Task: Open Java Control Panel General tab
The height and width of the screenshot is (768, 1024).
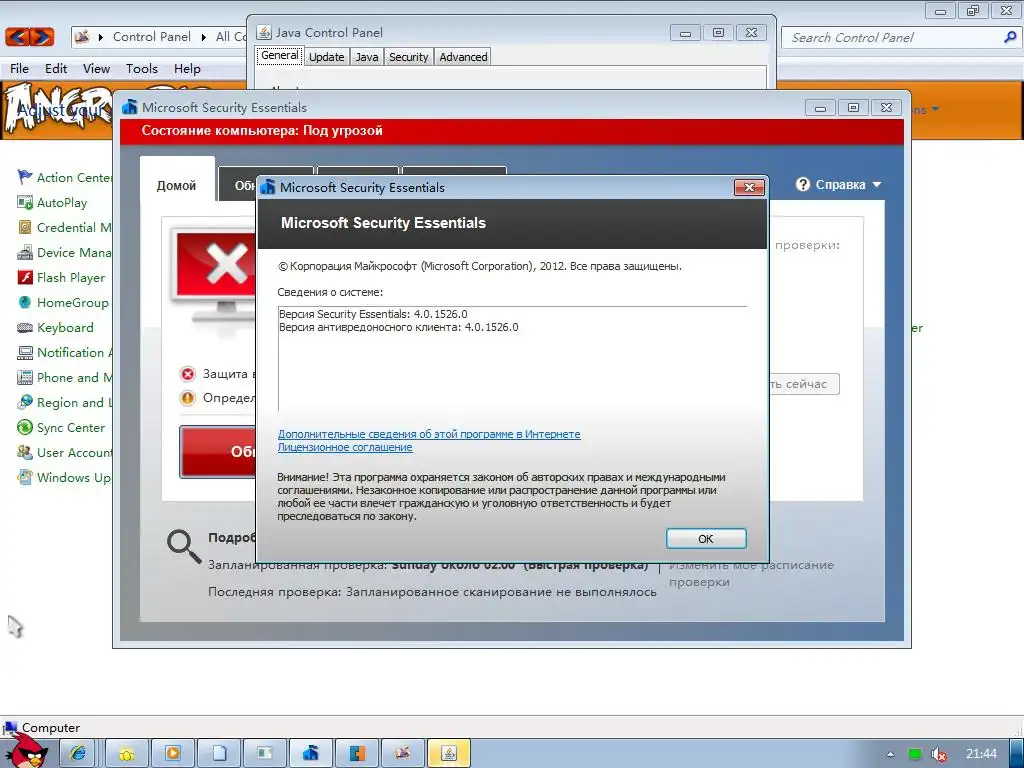Action: tap(280, 56)
